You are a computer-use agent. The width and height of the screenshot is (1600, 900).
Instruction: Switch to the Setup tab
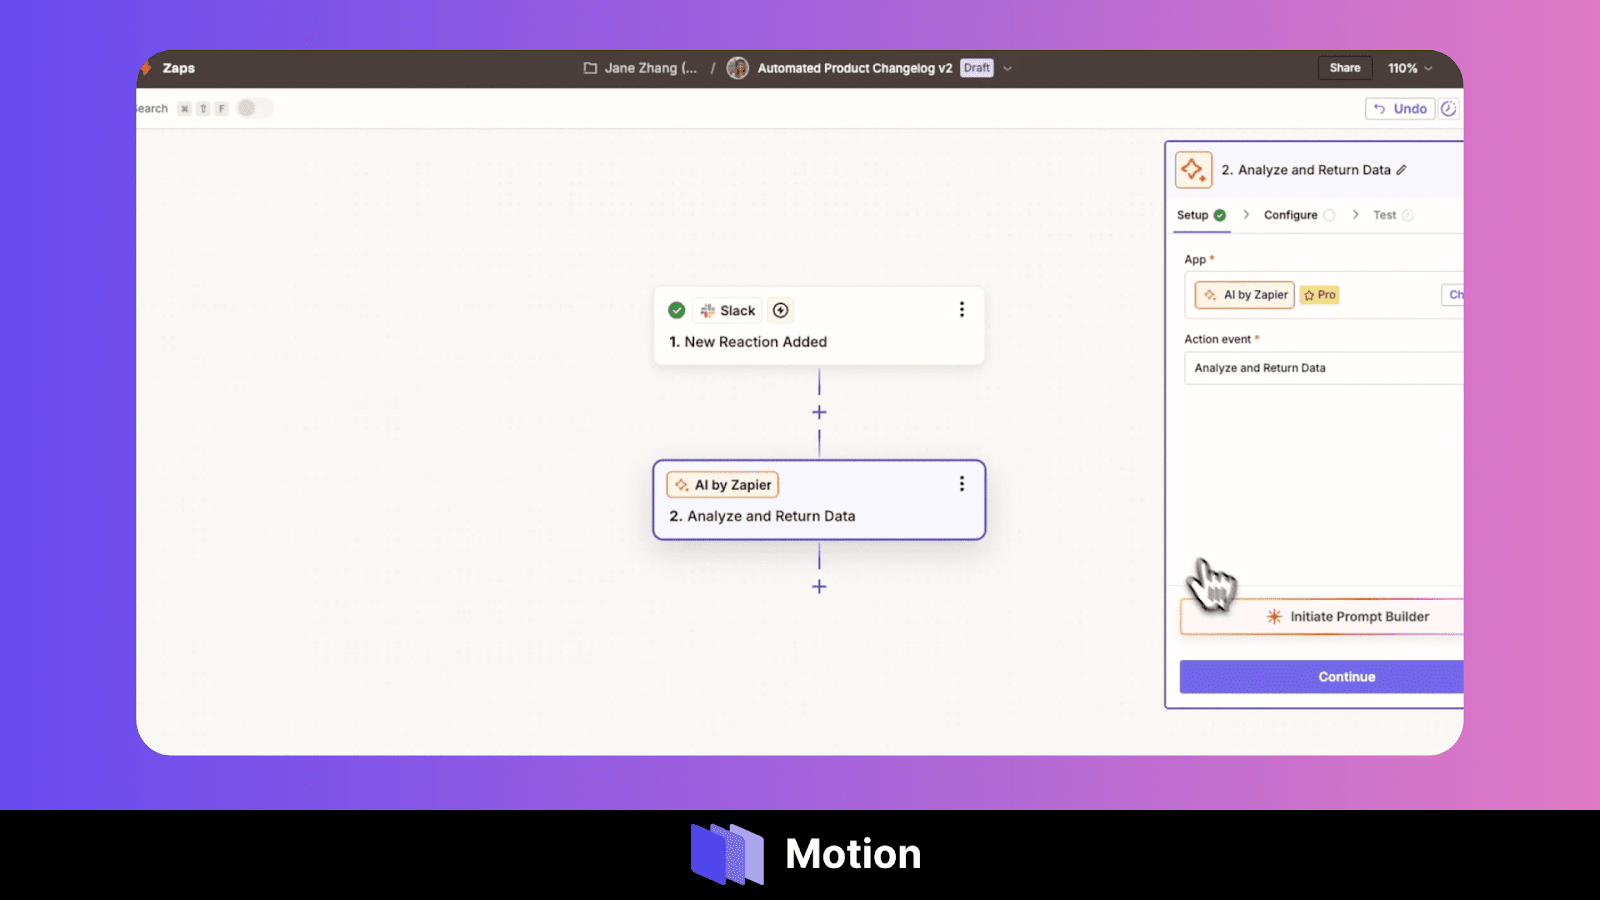[x=1201, y=215]
